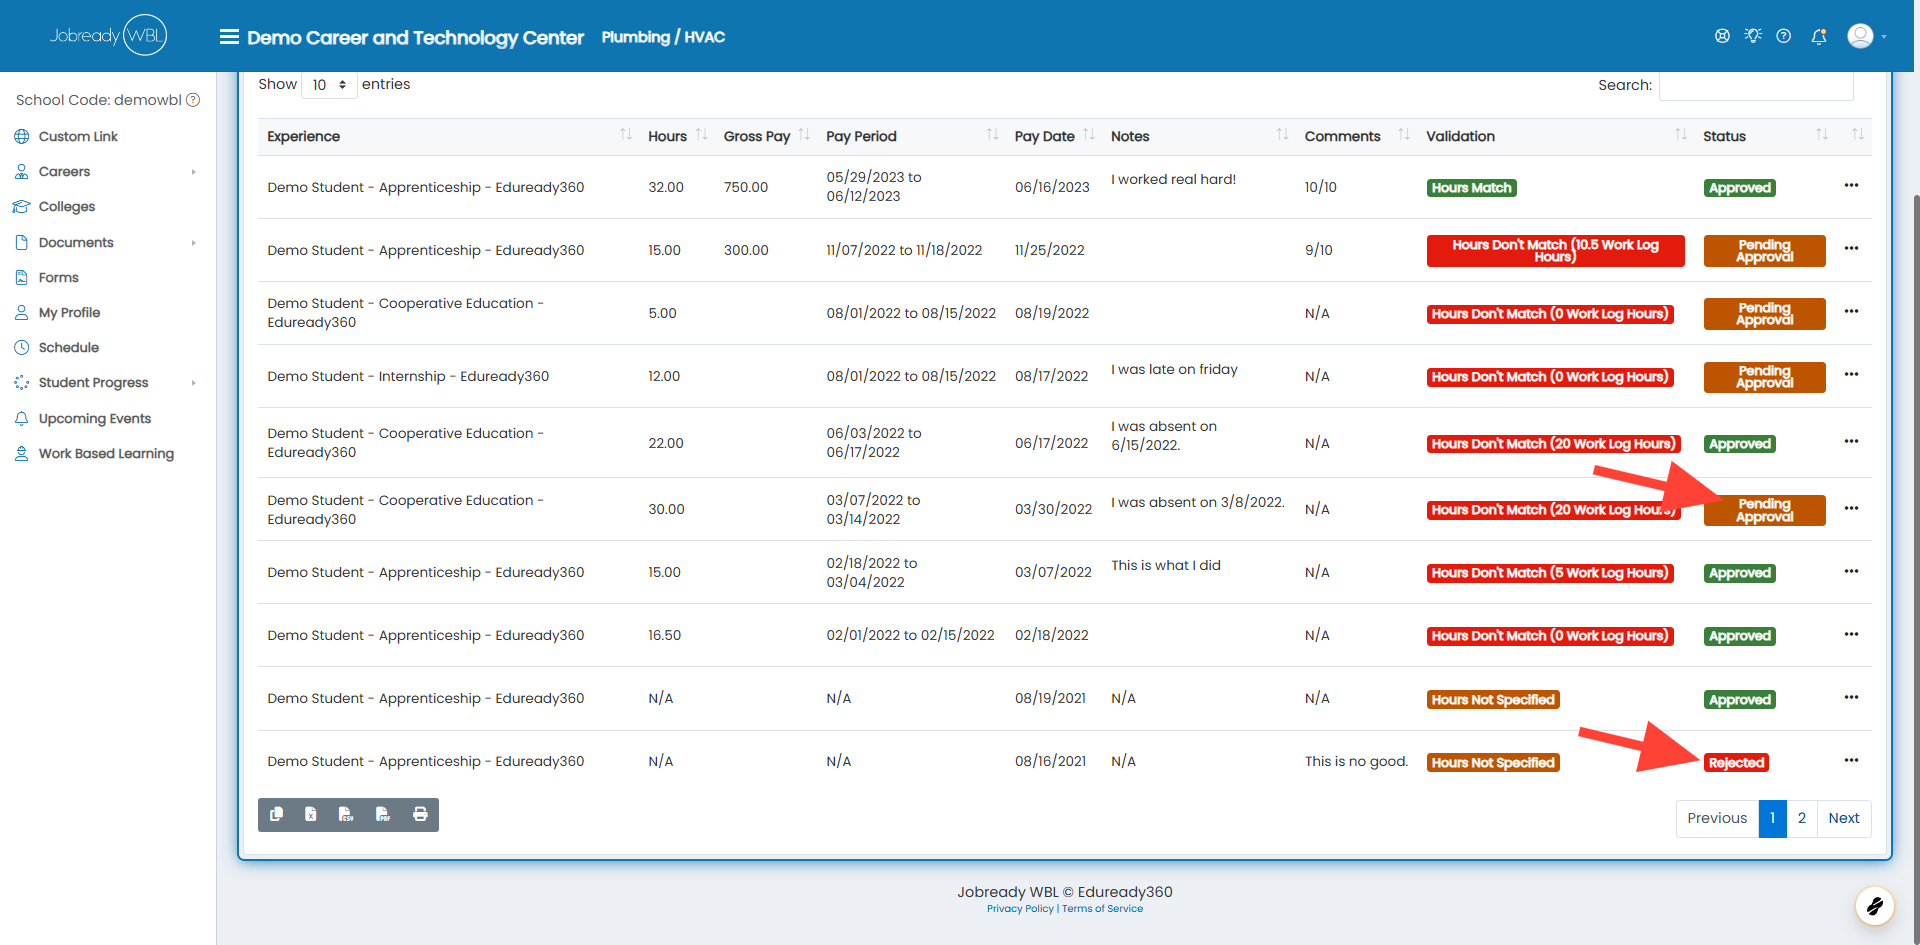The image size is (1920, 945).
Task: Open the user profile avatar dropdown
Action: tap(1866, 36)
